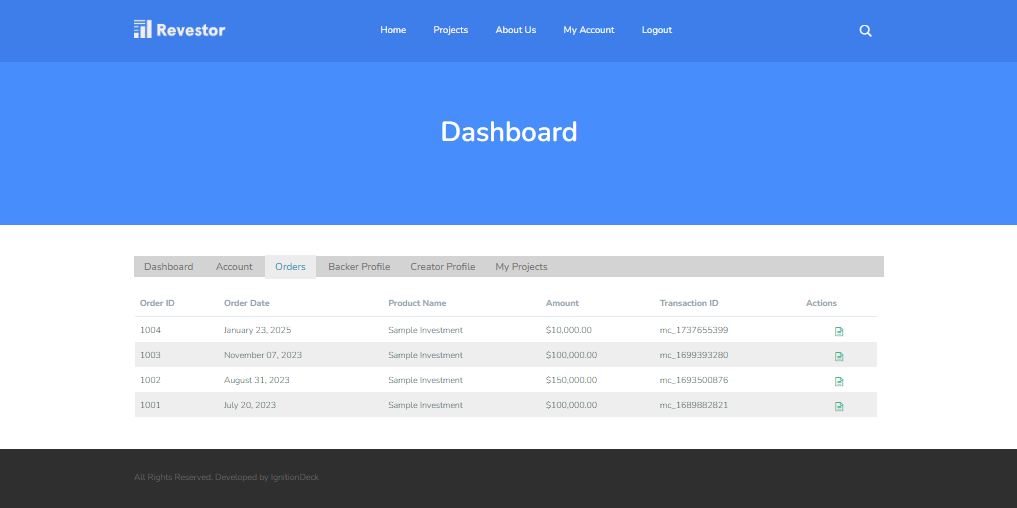Select order ID 1002 cell
The height and width of the screenshot is (508, 1017).
tap(150, 380)
